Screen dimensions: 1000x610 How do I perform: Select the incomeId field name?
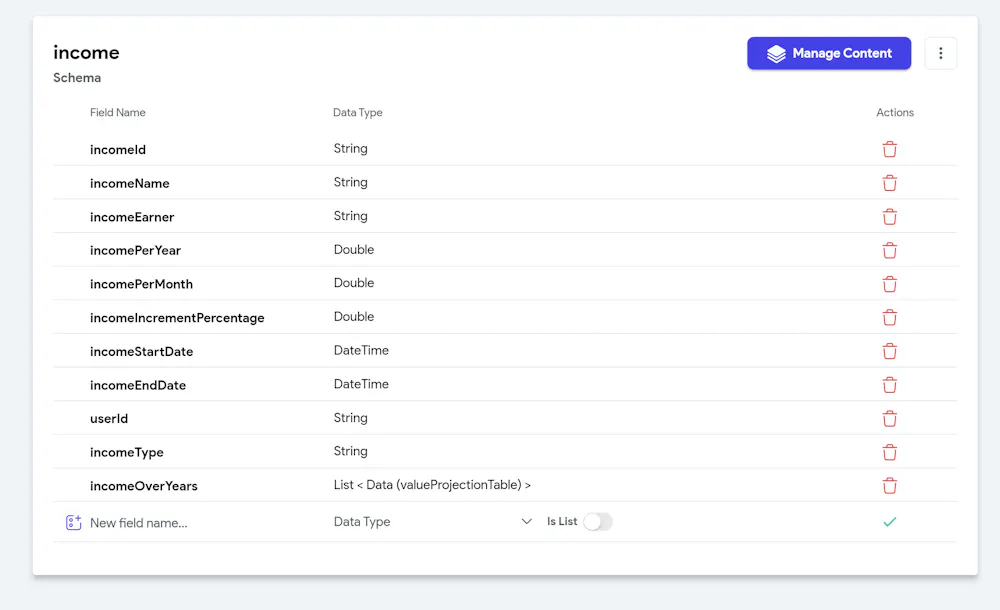[118, 149]
